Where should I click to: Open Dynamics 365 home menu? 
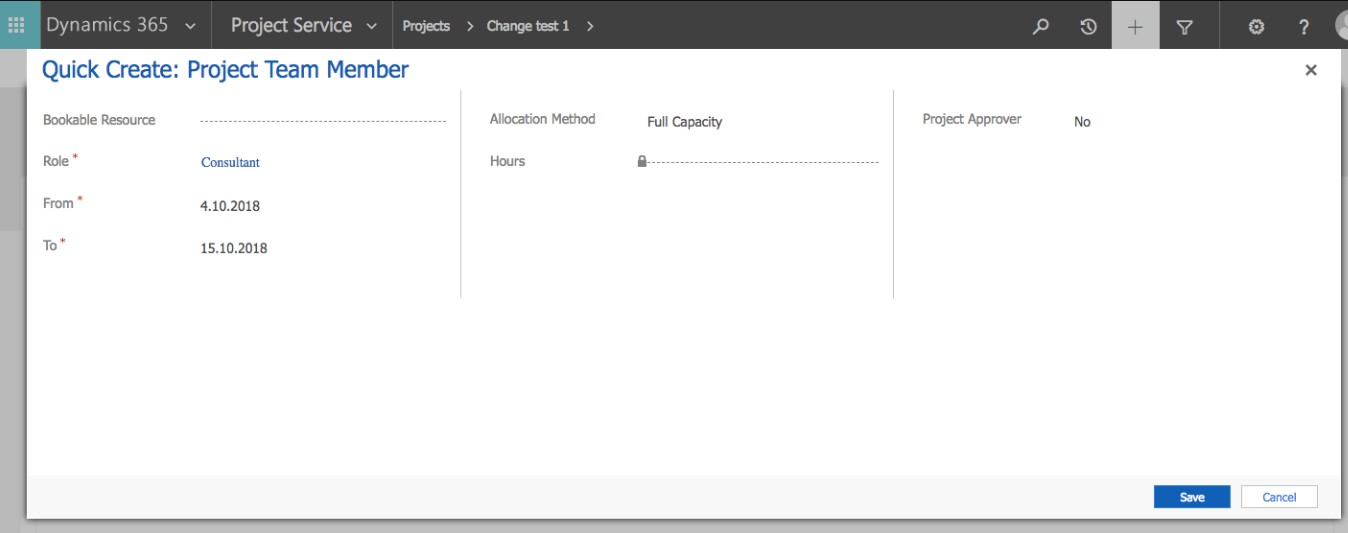[x=107, y=25]
